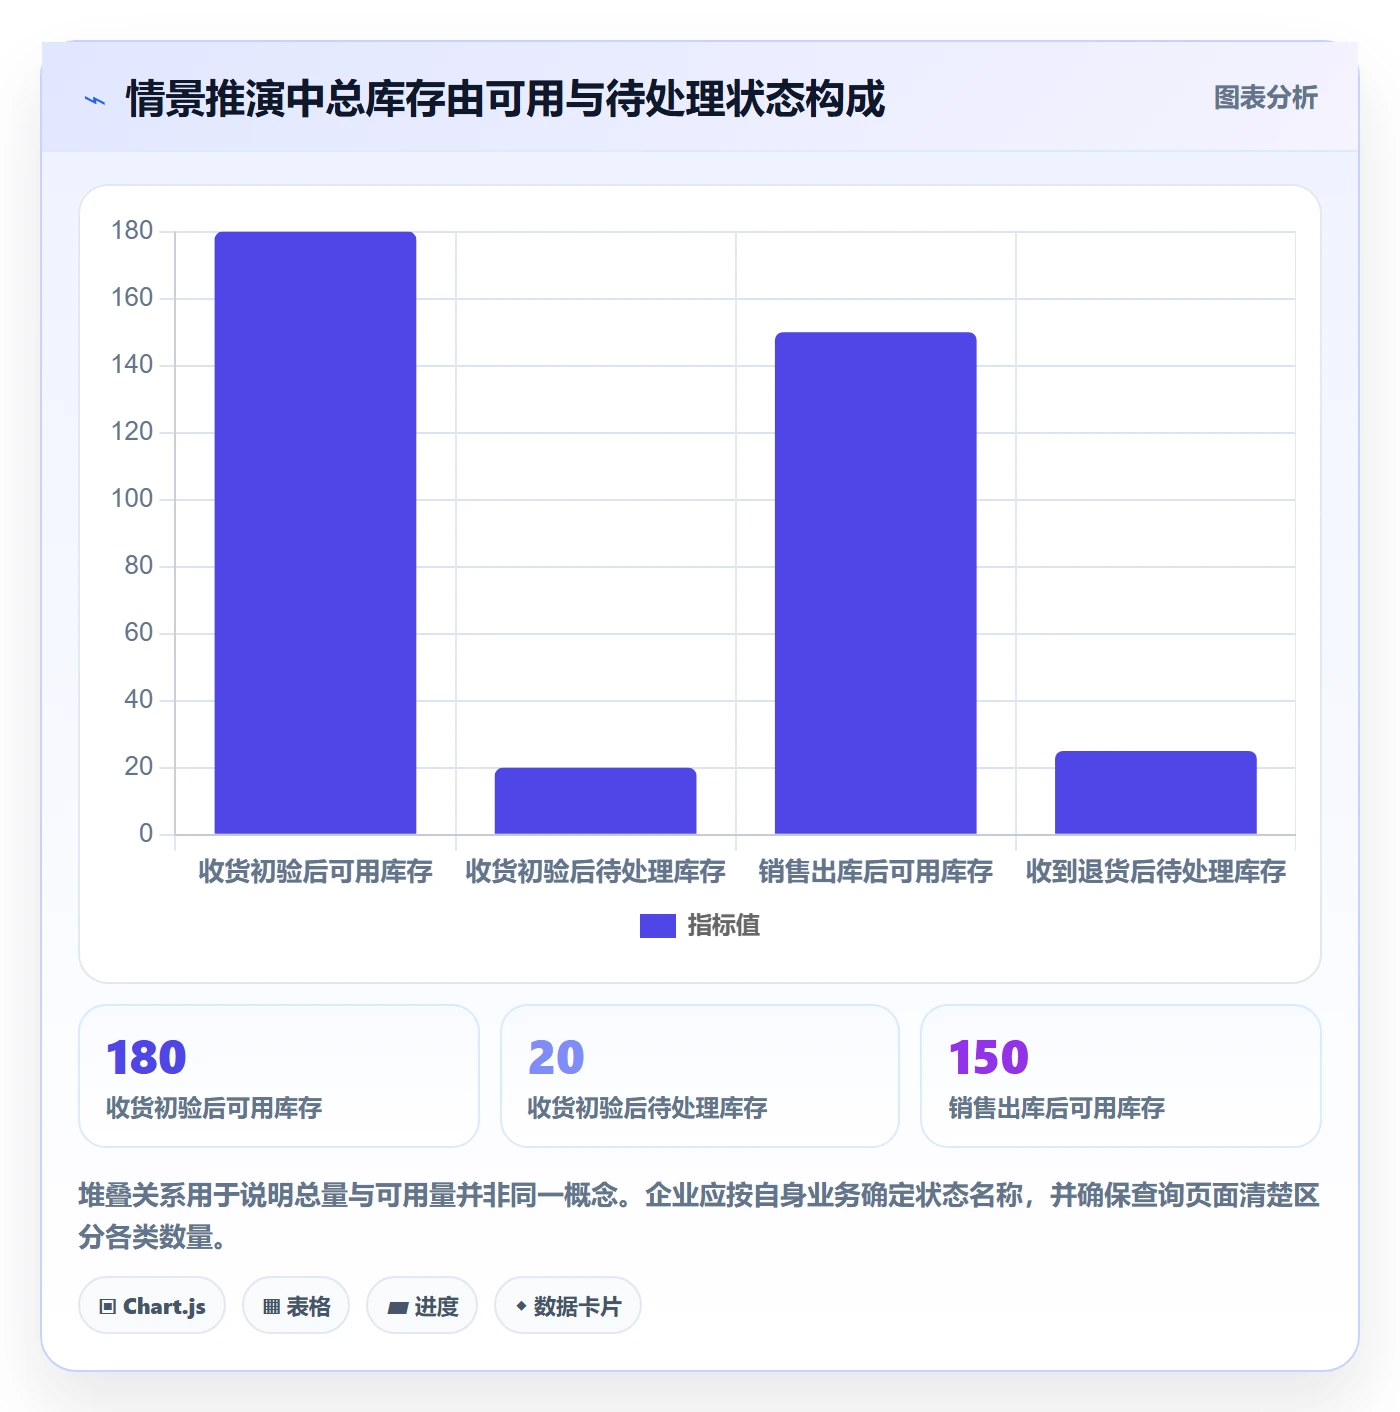Open the 150 销售出库后可用库存 data card
Screen dimensions: 1400x1412
[x=1121, y=1076]
